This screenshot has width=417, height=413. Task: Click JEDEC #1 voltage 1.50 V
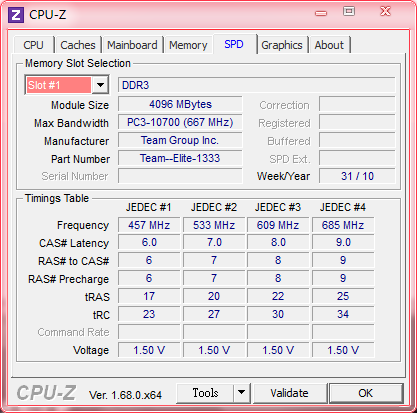coord(149,350)
